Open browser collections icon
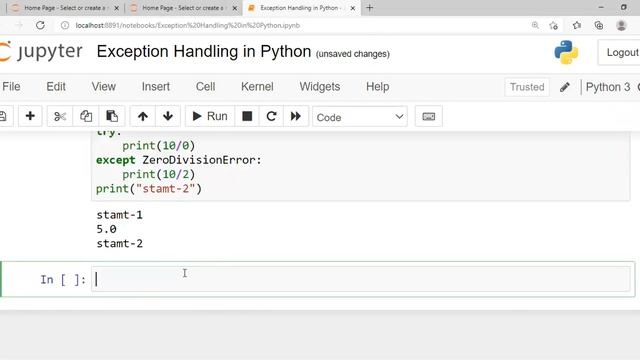 click(599, 25)
